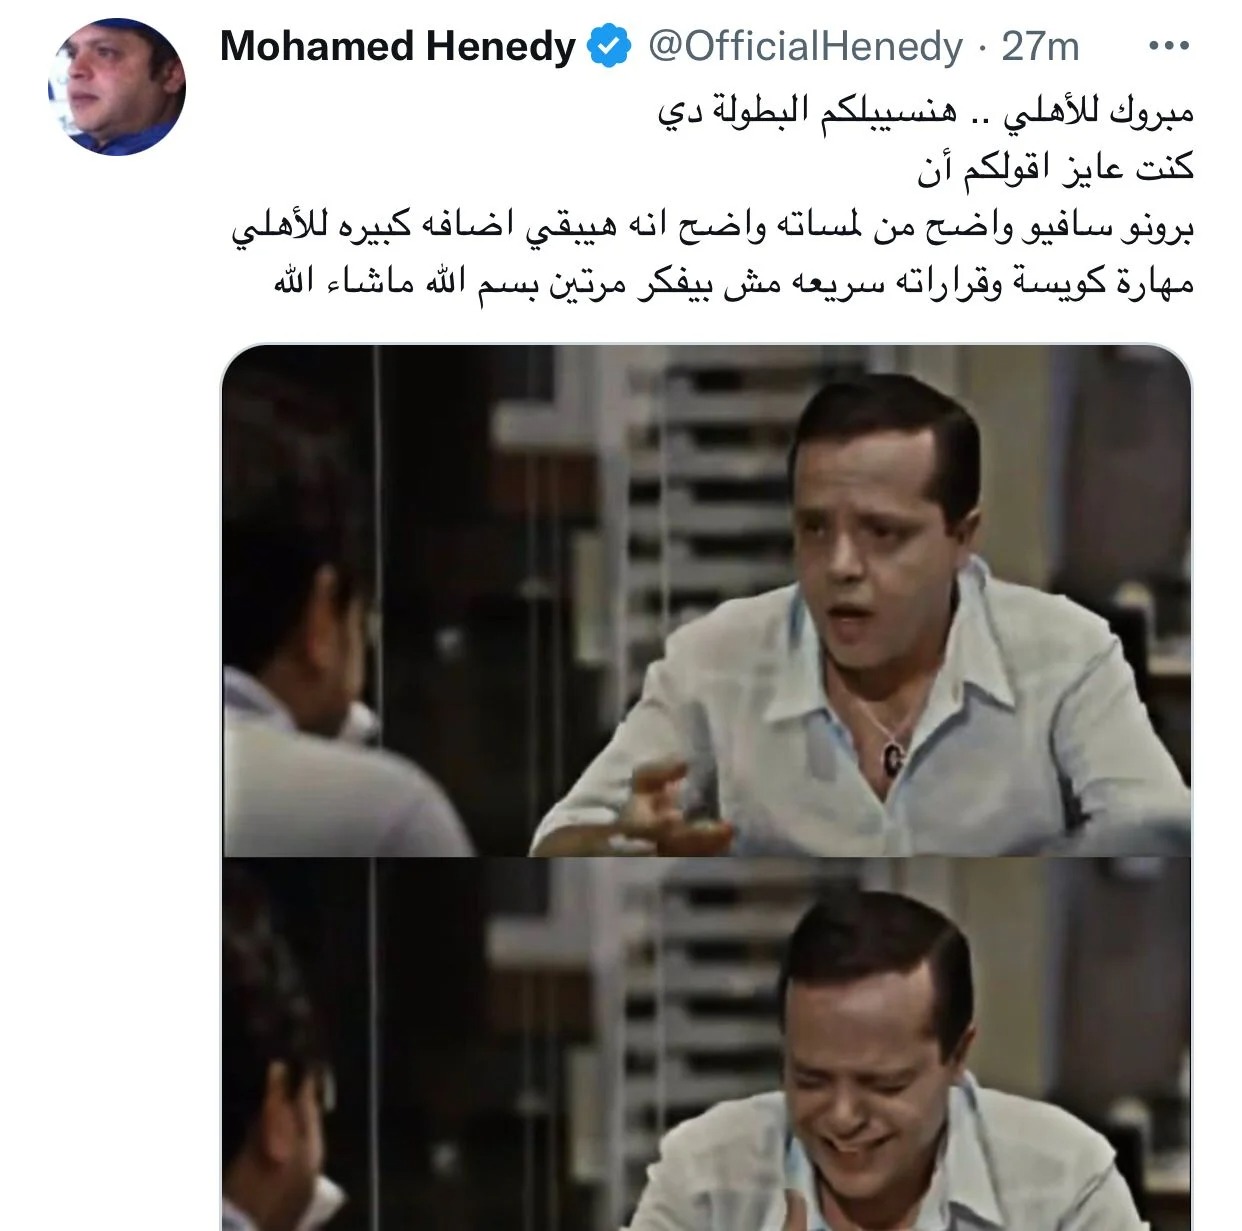The width and height of the screenshot is (1242, 1231).
Task: Open the tweet's three-dot more options menu
Action: click(1168, 47)
